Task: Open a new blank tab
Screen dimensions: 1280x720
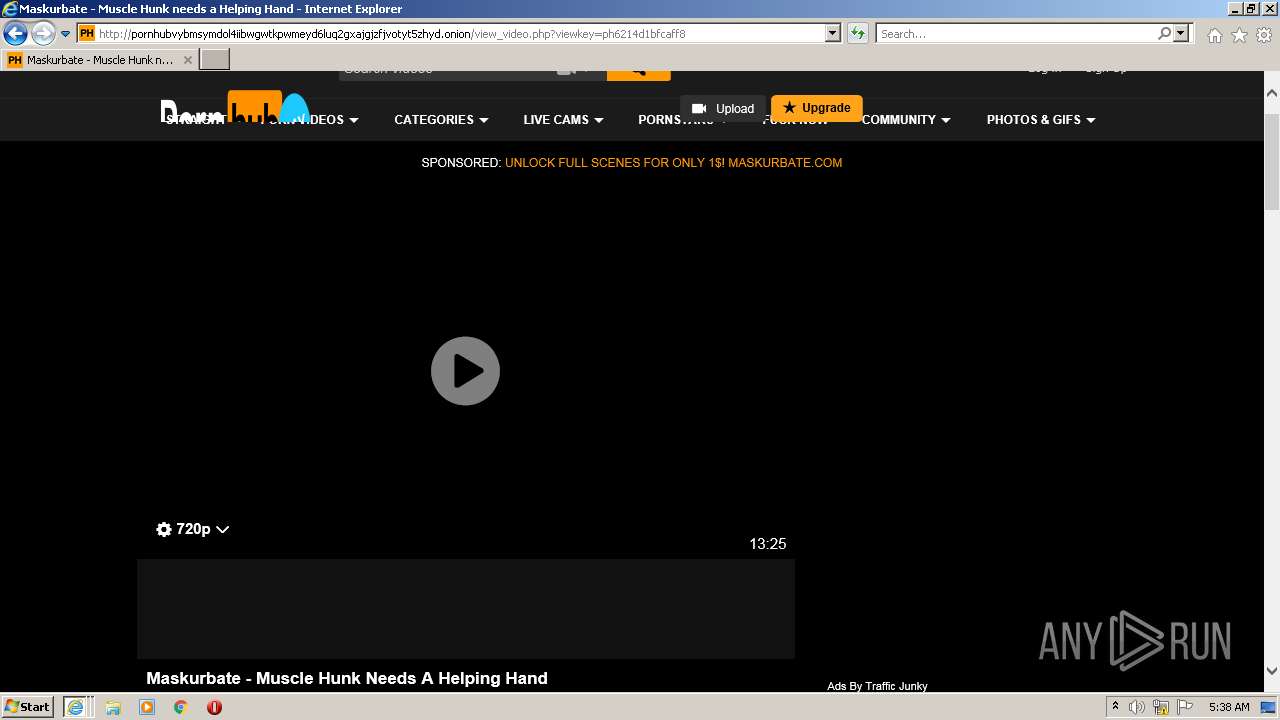Action: coord(215,60)
